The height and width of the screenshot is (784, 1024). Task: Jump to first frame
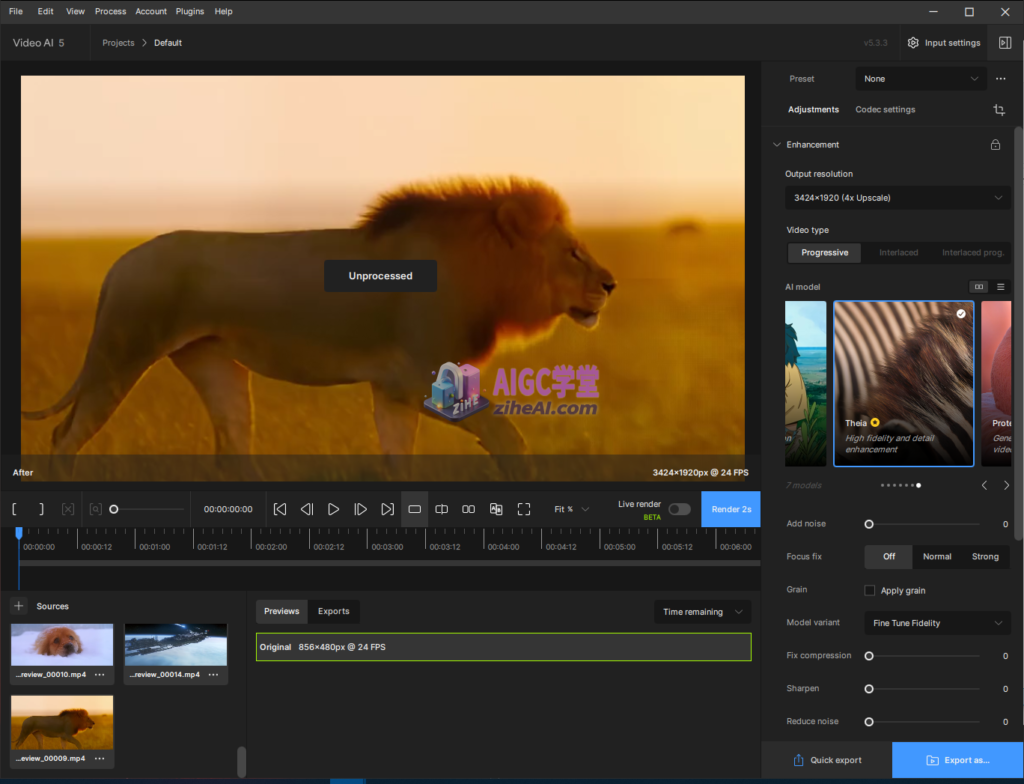[280, 509]
